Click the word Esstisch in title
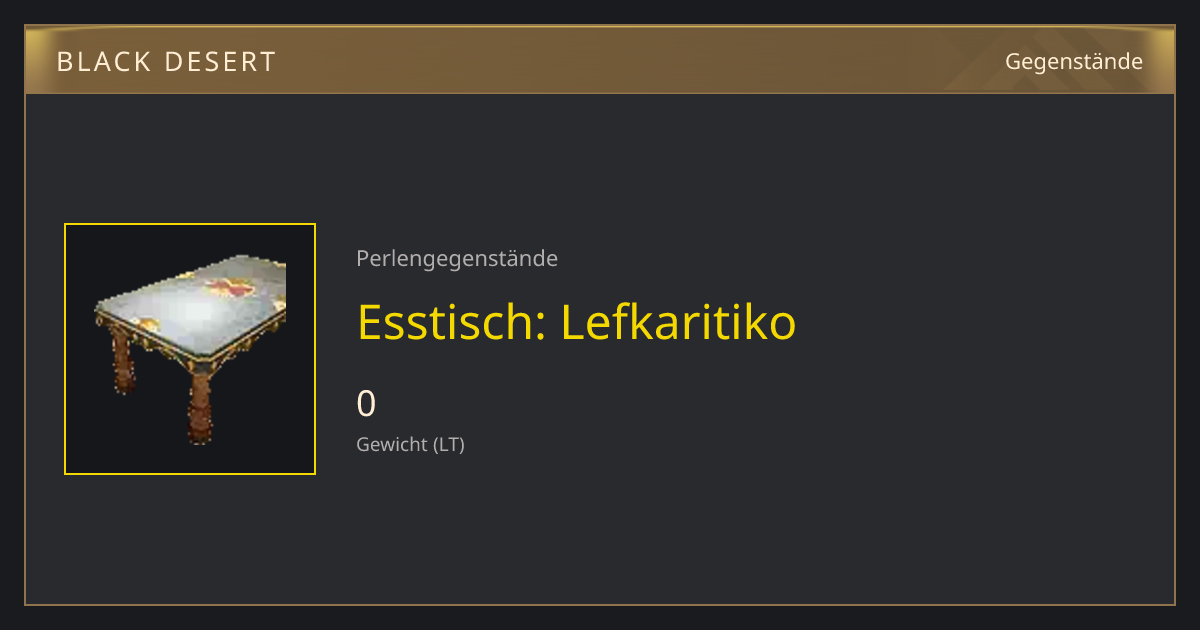 pyautogui.click(x=449, y=322)
